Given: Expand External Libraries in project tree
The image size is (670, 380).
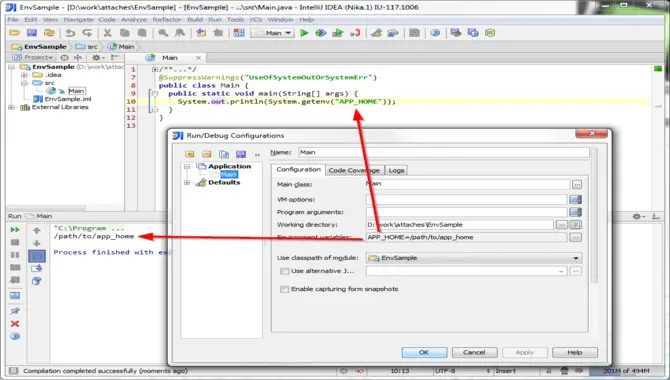Looking at the screenshot, I should (12, 107).
